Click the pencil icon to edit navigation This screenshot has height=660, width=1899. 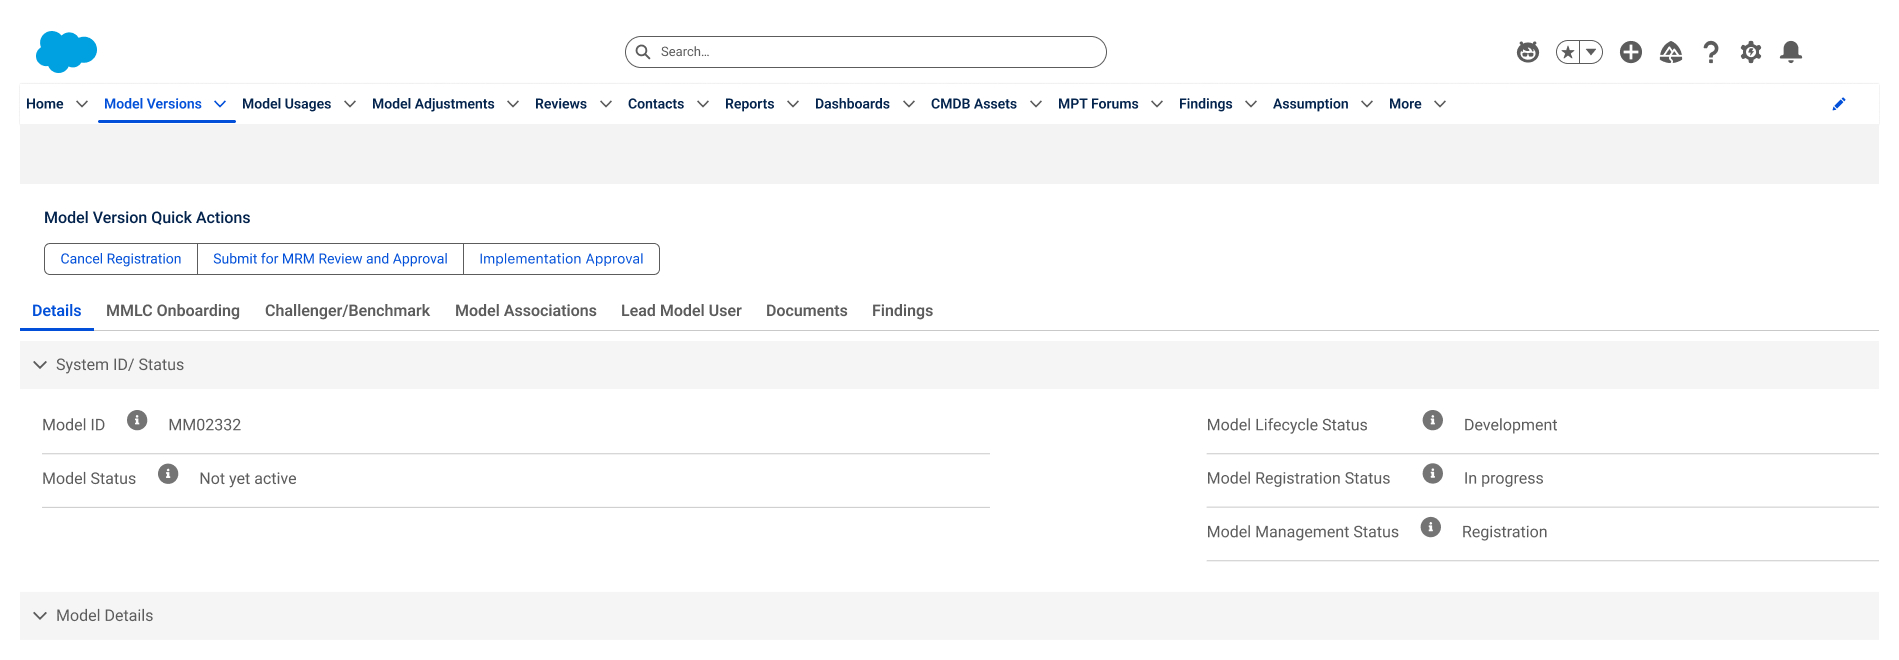pos(1839,104)
